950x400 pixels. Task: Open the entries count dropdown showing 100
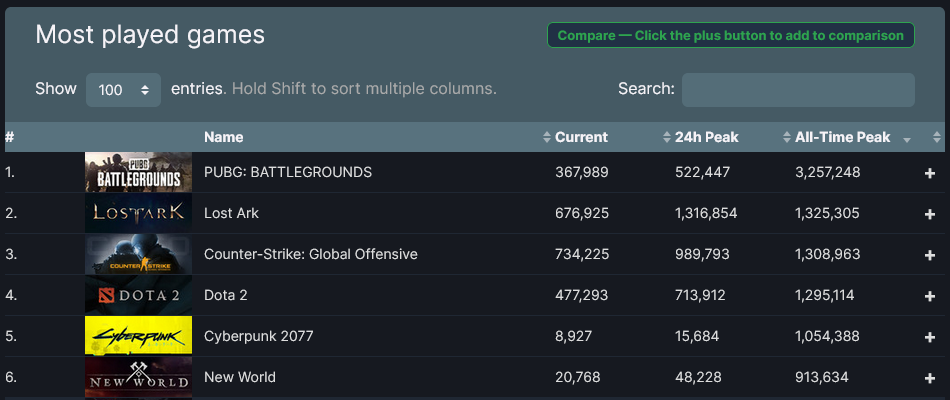coord(123,90)
